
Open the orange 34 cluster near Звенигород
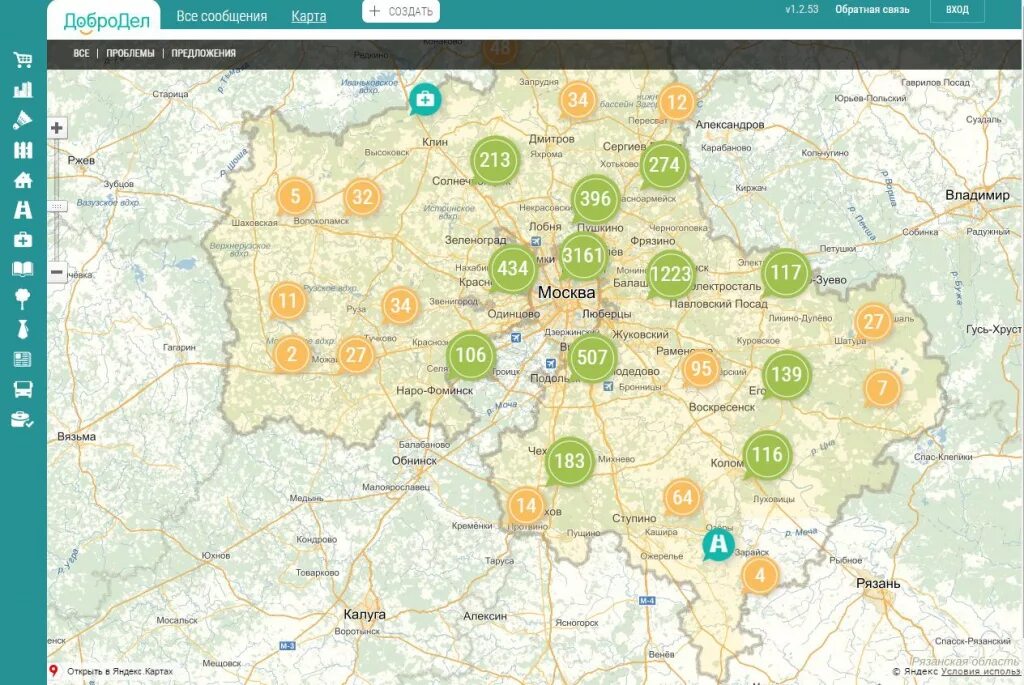point(400,306)
